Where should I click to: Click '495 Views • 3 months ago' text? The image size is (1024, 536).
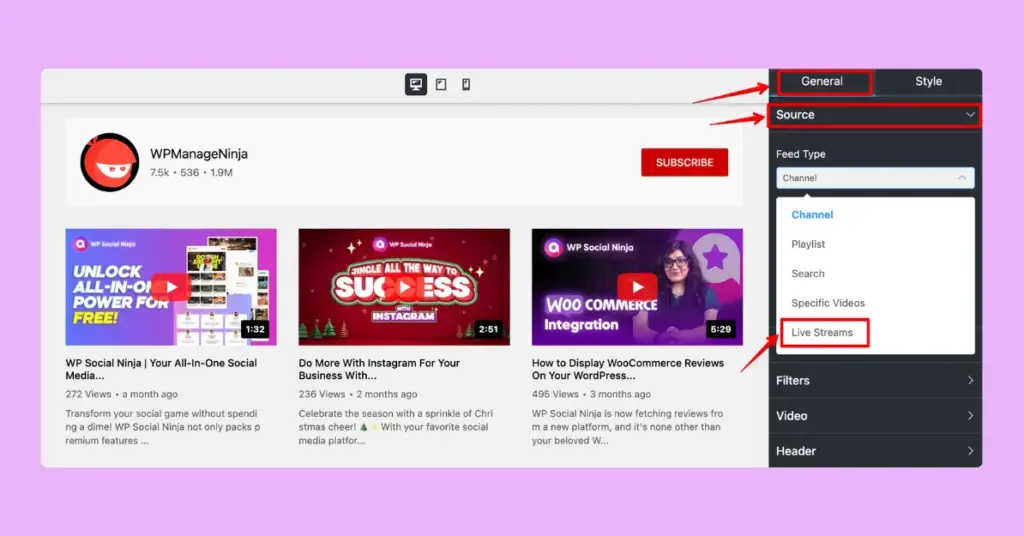(591, 394)
